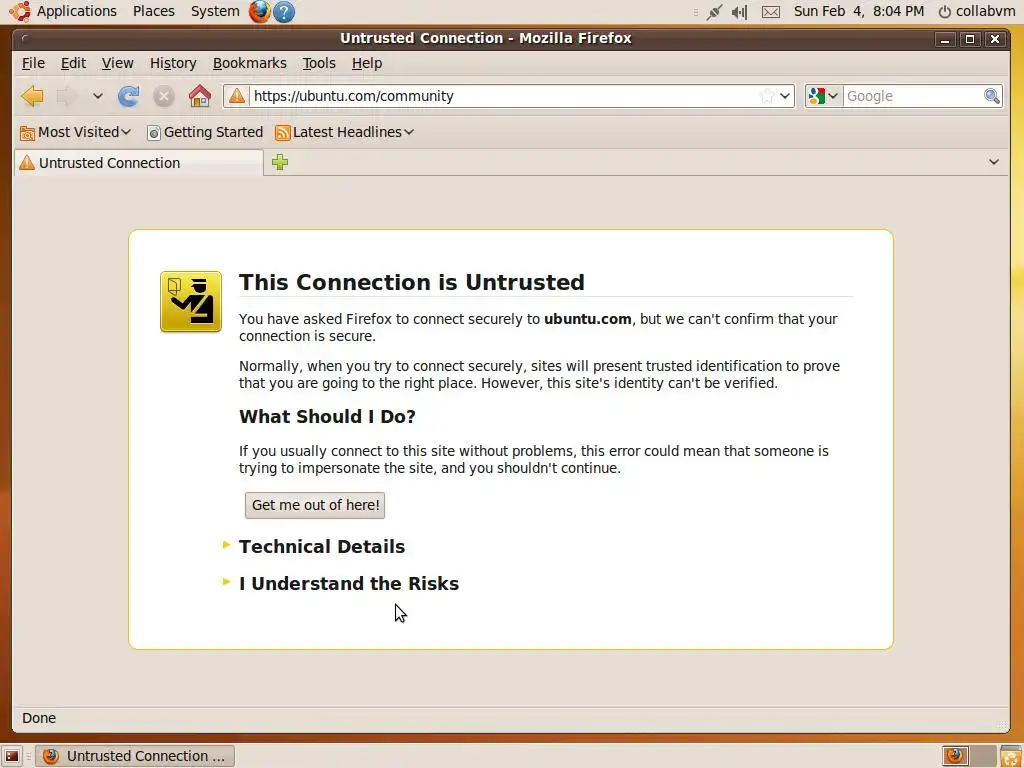Open the Help menu
The height and width of the screenshot is (768, 1024).
click(x=367, y=63)
